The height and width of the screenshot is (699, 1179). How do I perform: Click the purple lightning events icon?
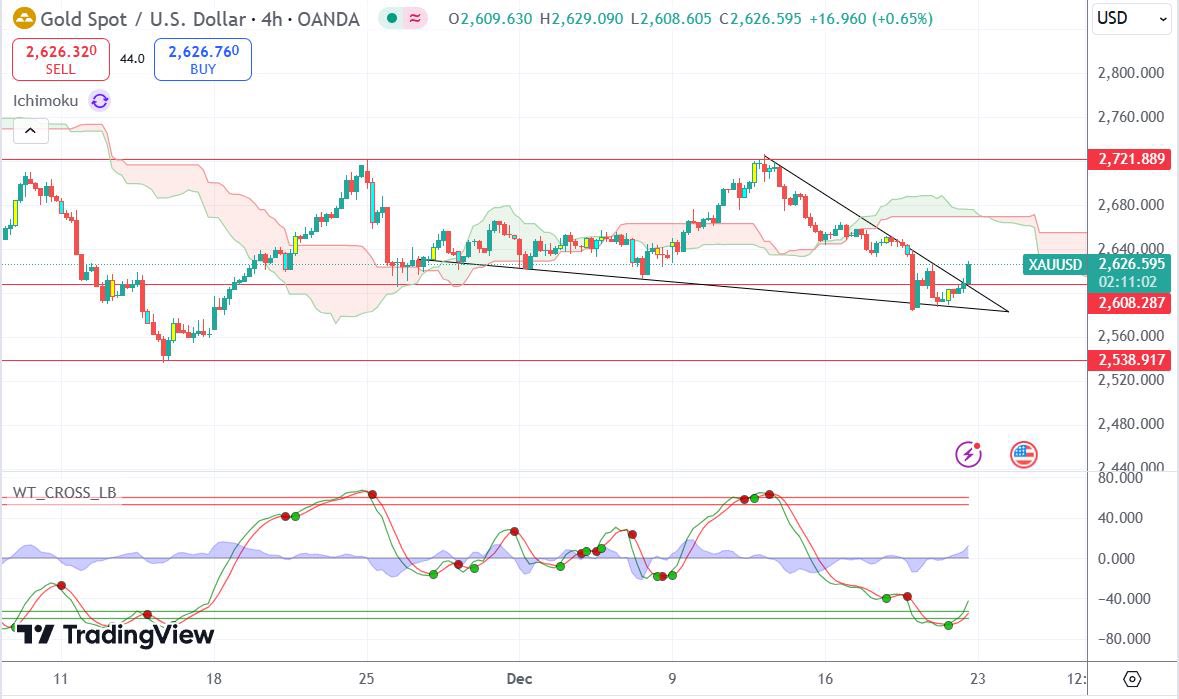[968, 454]
